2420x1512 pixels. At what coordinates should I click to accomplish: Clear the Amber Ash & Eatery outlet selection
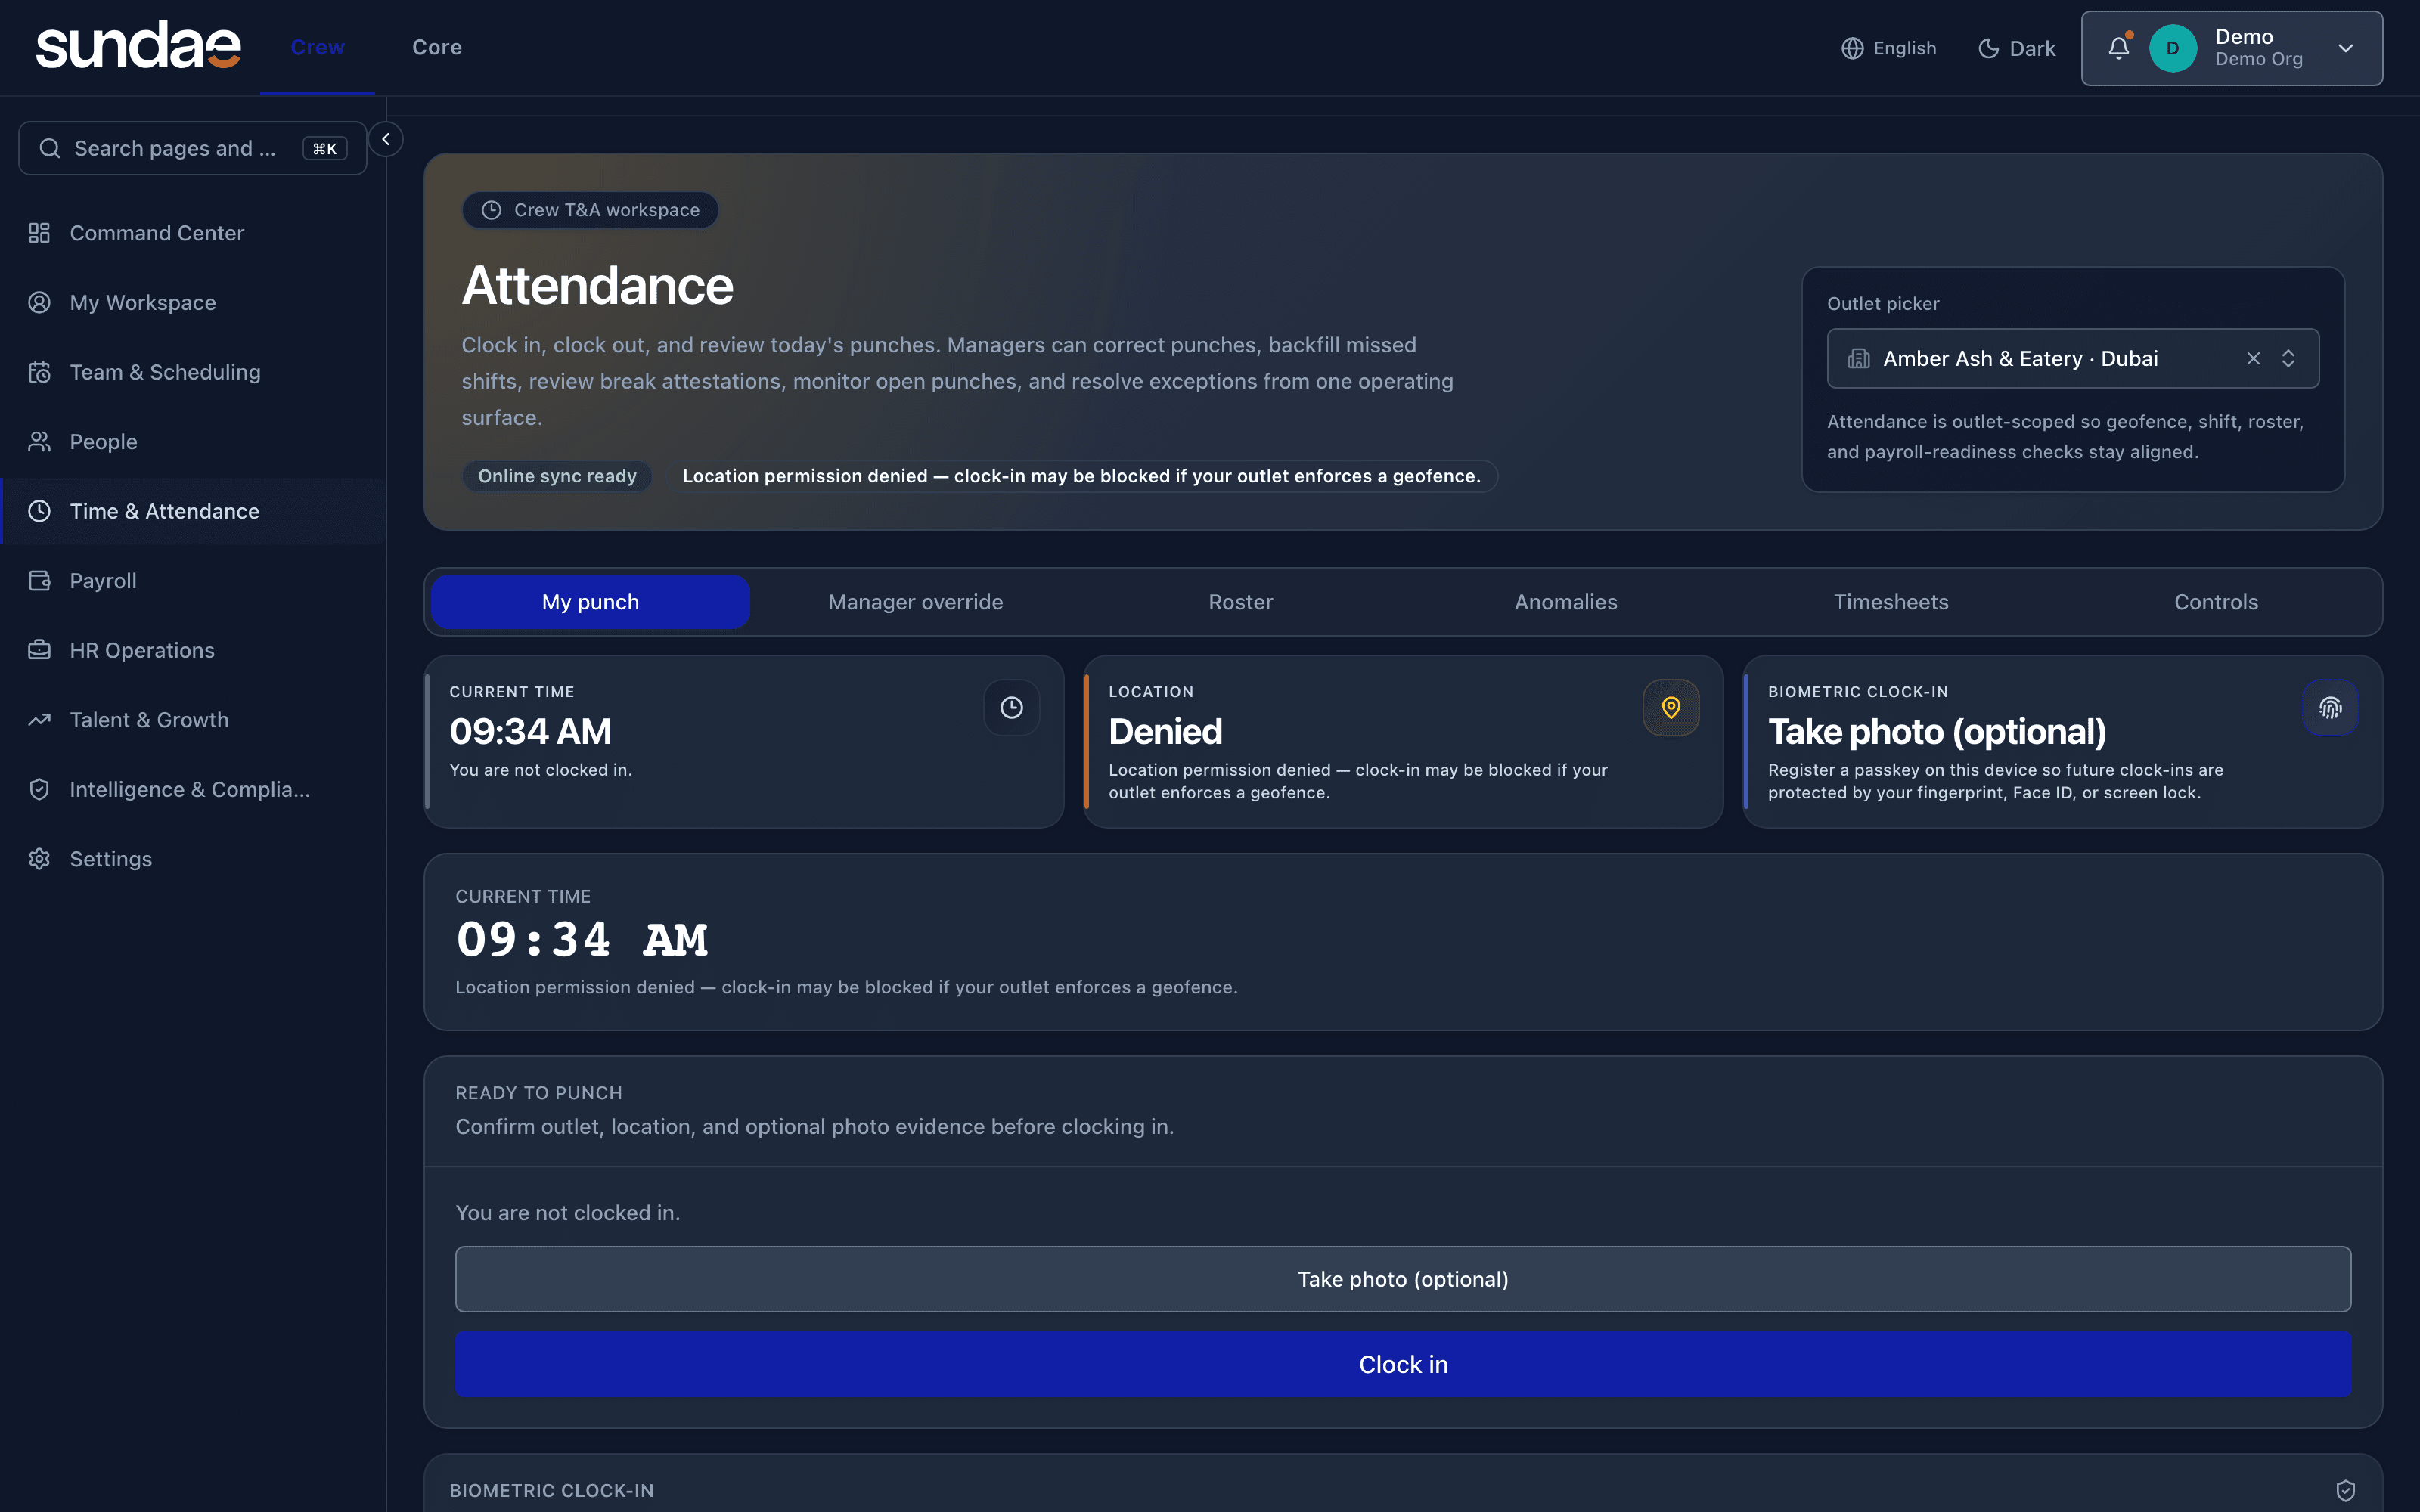click(2253, 358)
